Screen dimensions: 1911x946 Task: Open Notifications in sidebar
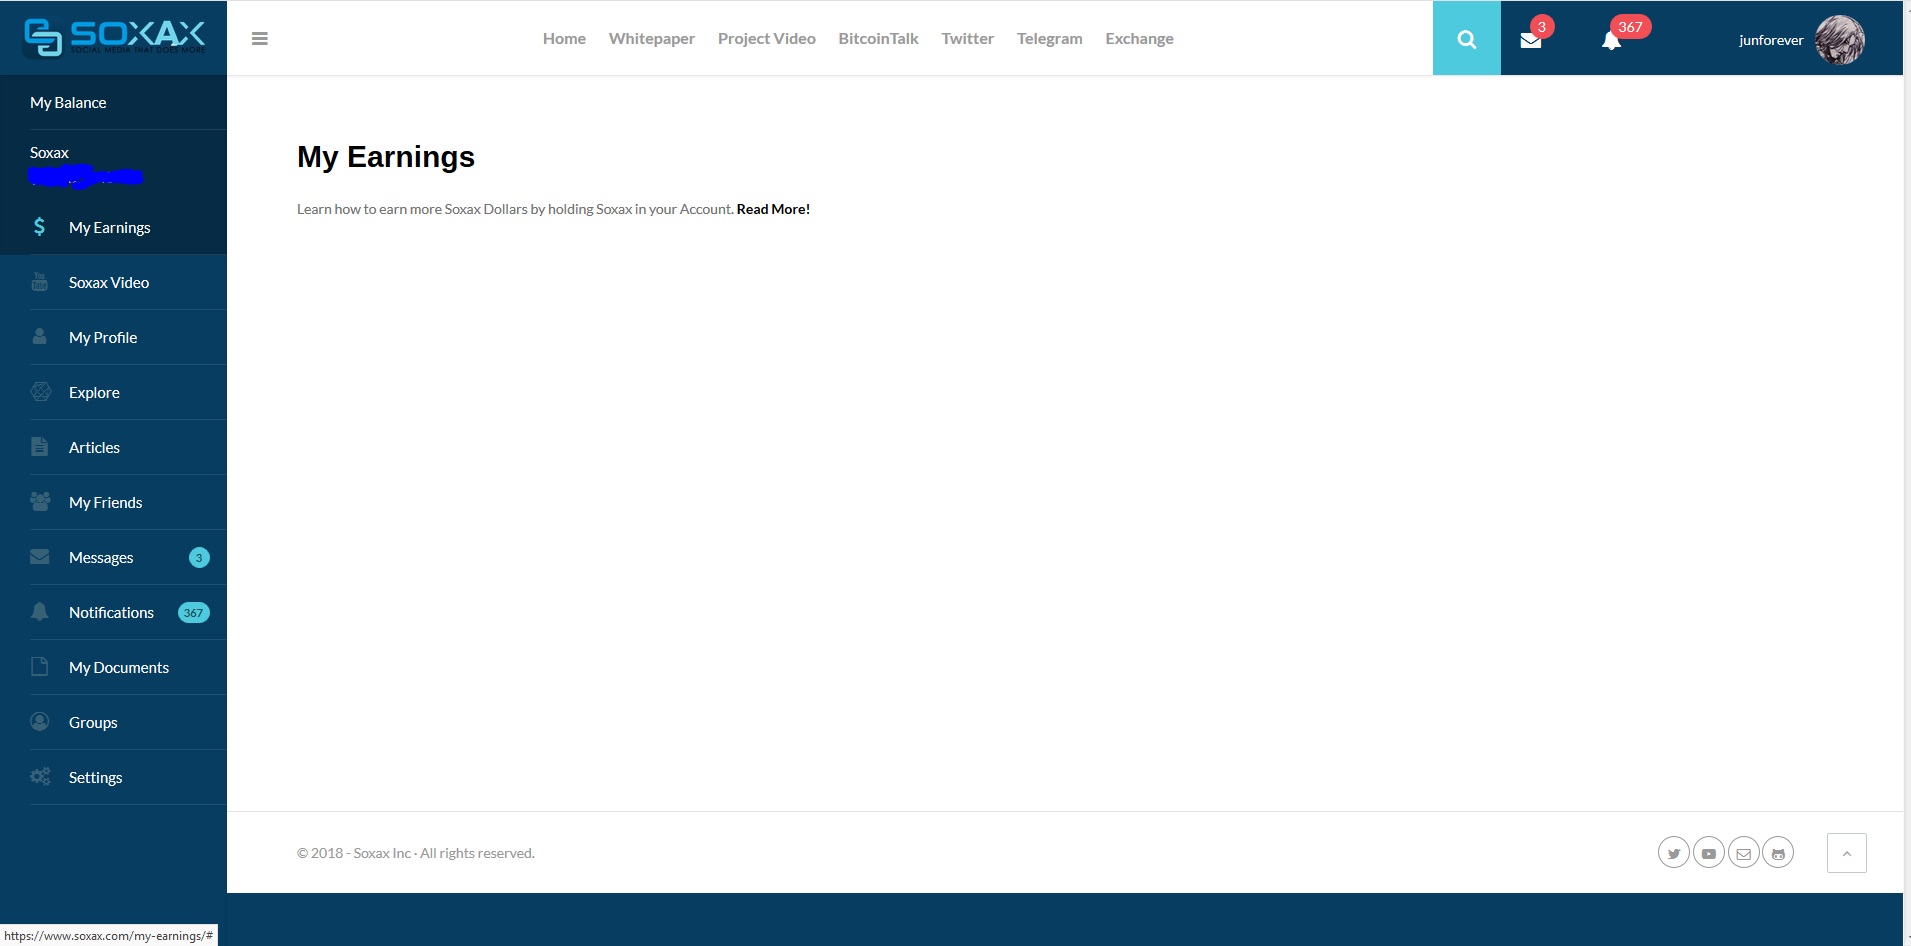point(113,612)
